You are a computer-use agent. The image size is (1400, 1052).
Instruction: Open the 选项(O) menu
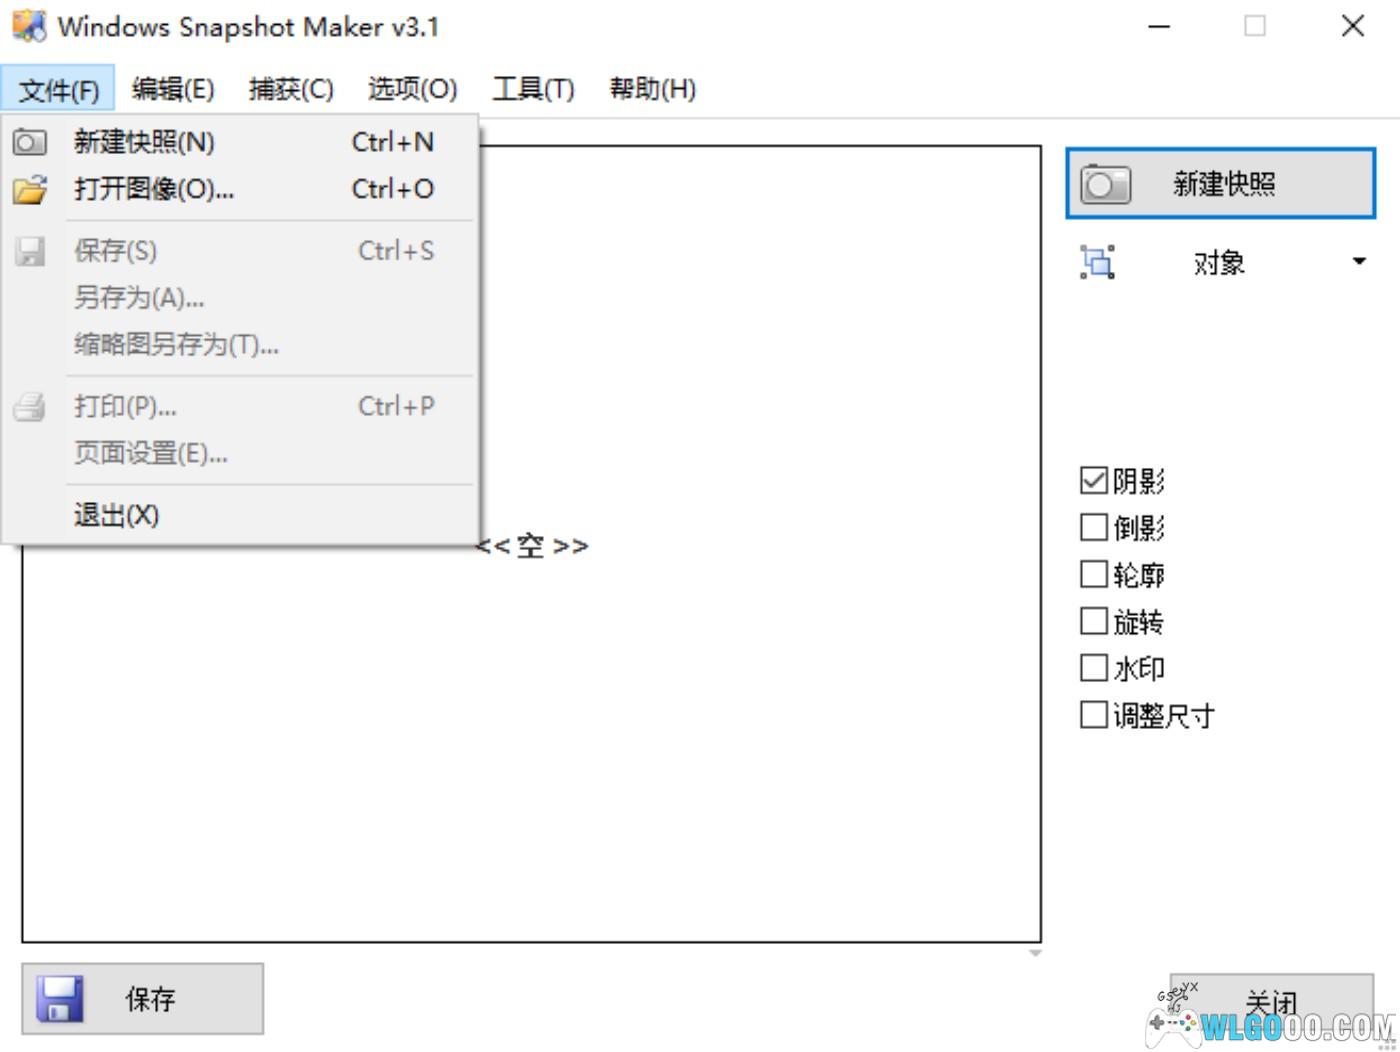pyautogui.click(x=412, y=89)
